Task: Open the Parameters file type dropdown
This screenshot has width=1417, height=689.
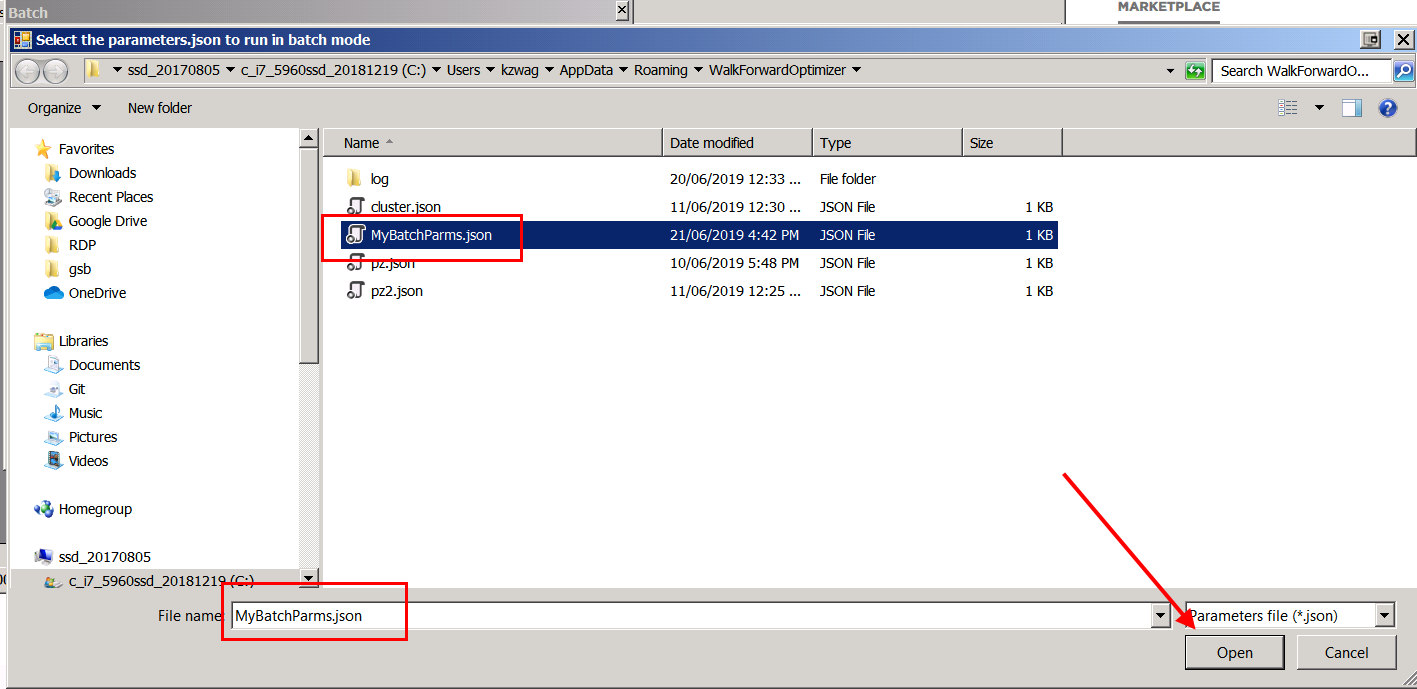Action: (1289, 616)
